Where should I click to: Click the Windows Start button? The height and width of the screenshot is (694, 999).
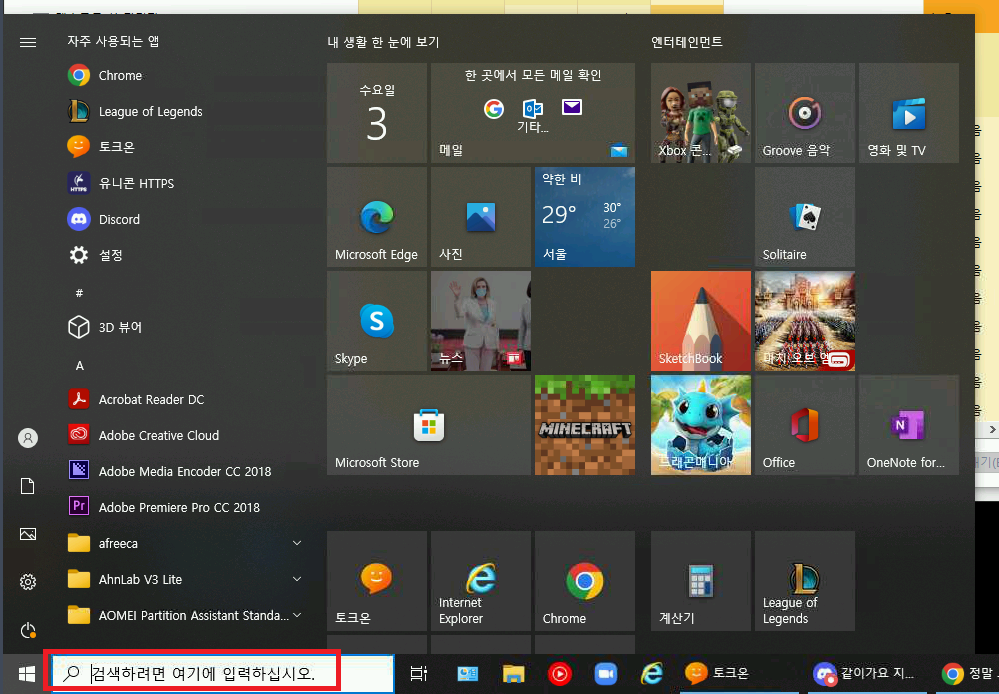click(27, 674)
